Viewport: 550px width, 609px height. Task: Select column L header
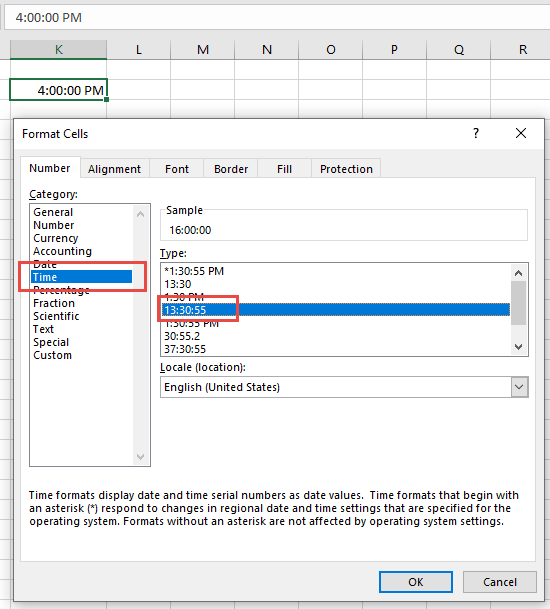tap(139, 49)
